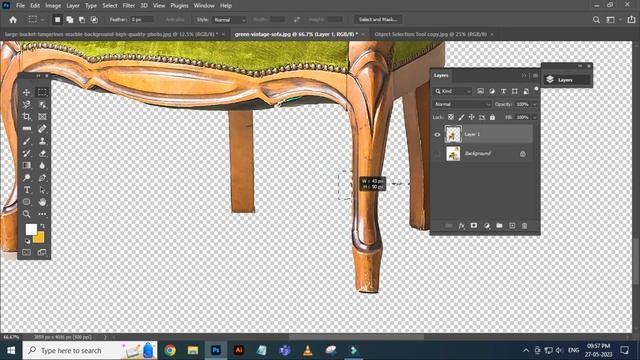Screen dimensions: 640x360
Task: Select the Eraser tool
Action: [x=42, y=153]
